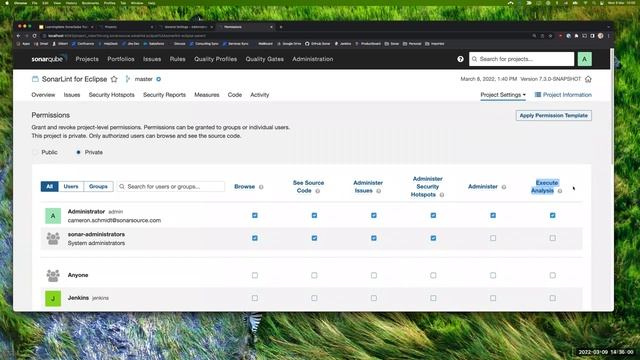The height and width of the screenshot is (360, 640).
Task: Open the browser three-dot menu
Action: click(608, 36)
